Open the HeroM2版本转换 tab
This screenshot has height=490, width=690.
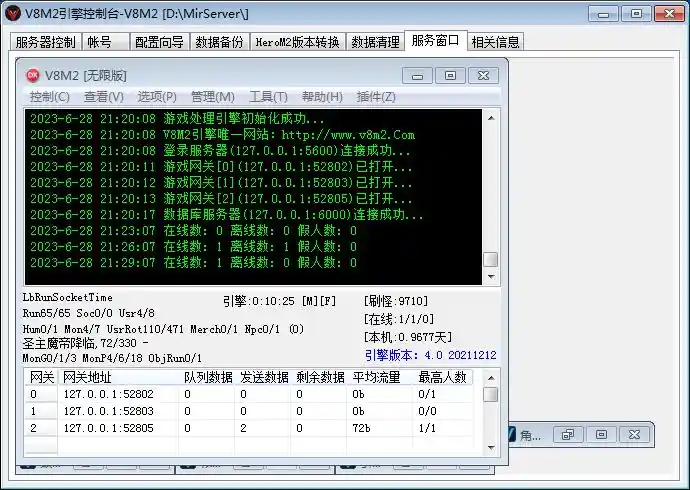pos(297,42)
